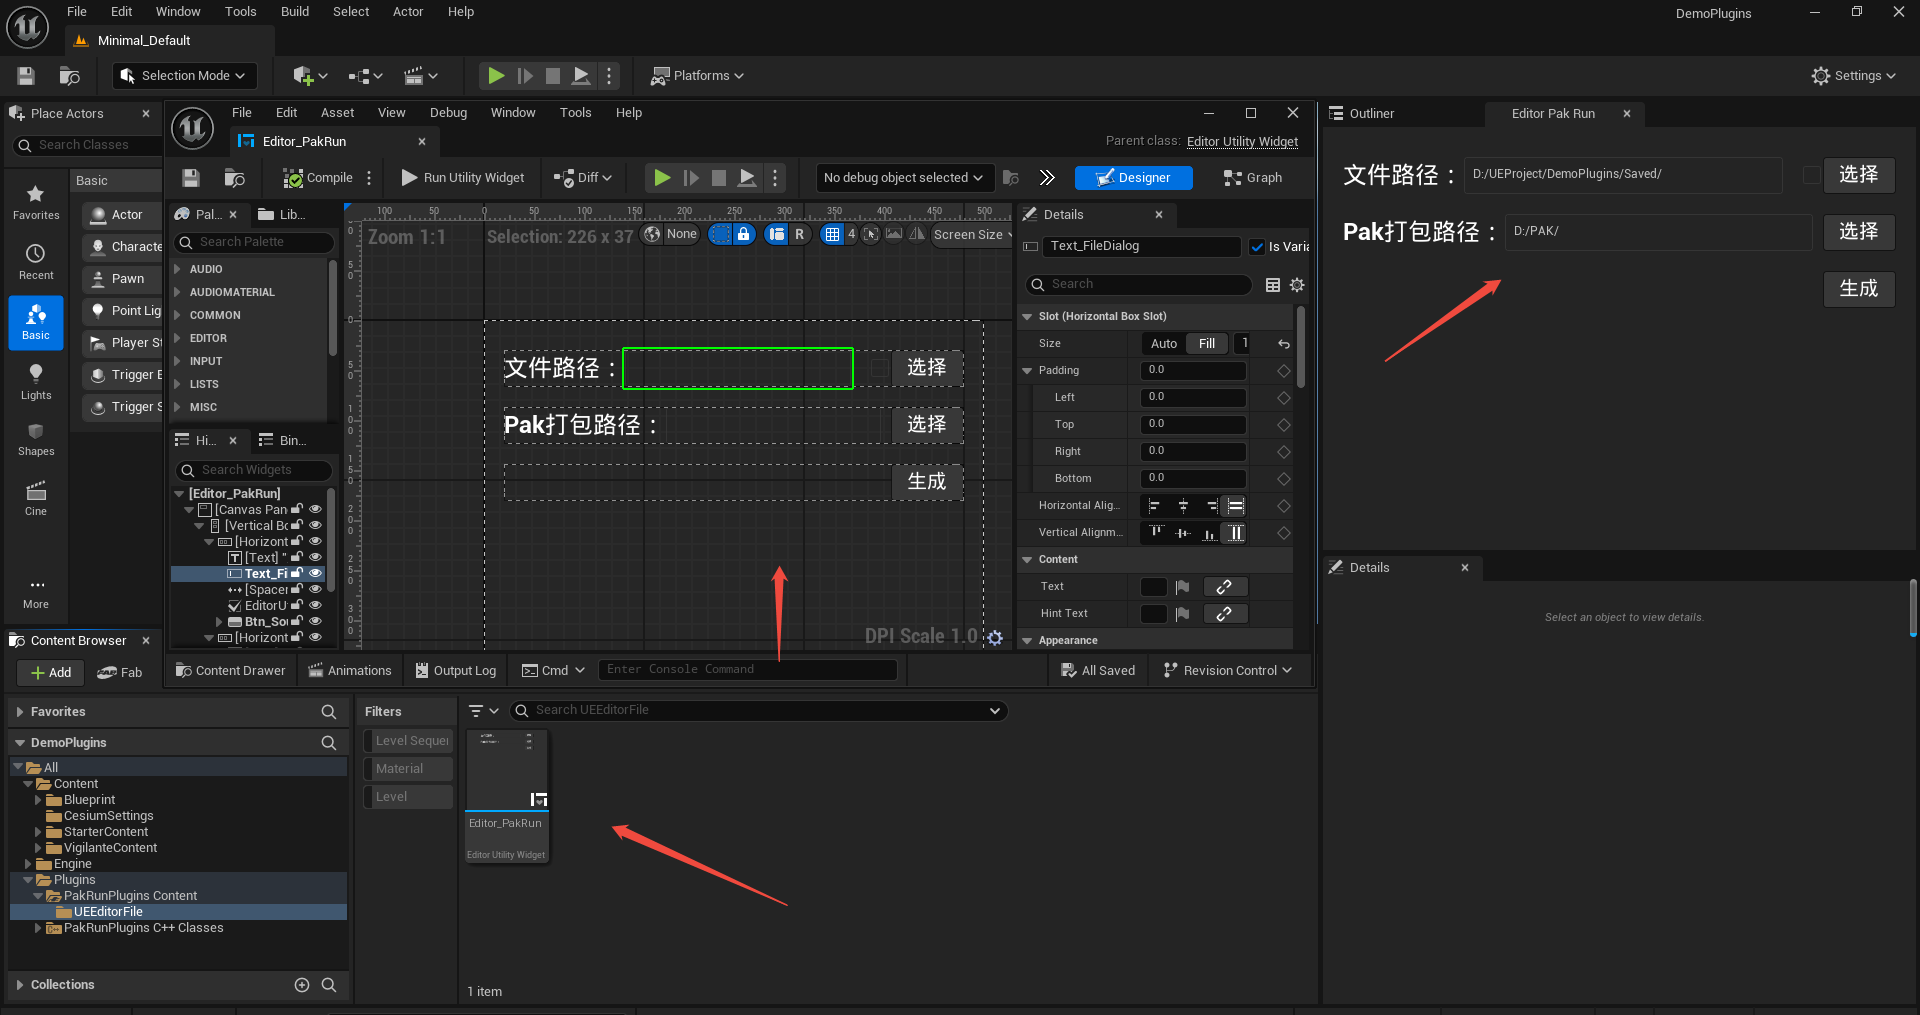This screenshot has height=1015, width=1920.
Task: Add a new collection plus icon
Action: (302, 985)
